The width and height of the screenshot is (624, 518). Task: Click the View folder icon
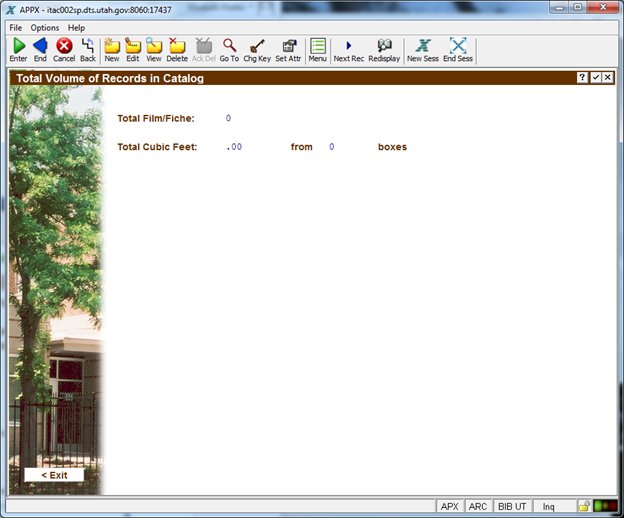point(154,46)
